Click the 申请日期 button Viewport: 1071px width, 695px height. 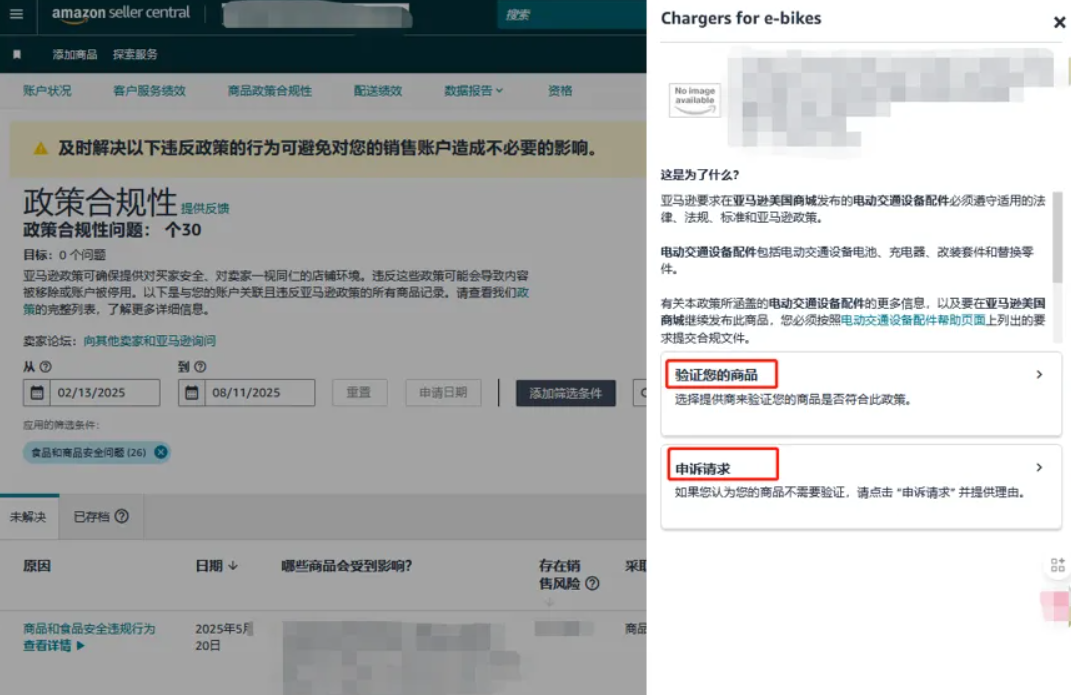443,393
